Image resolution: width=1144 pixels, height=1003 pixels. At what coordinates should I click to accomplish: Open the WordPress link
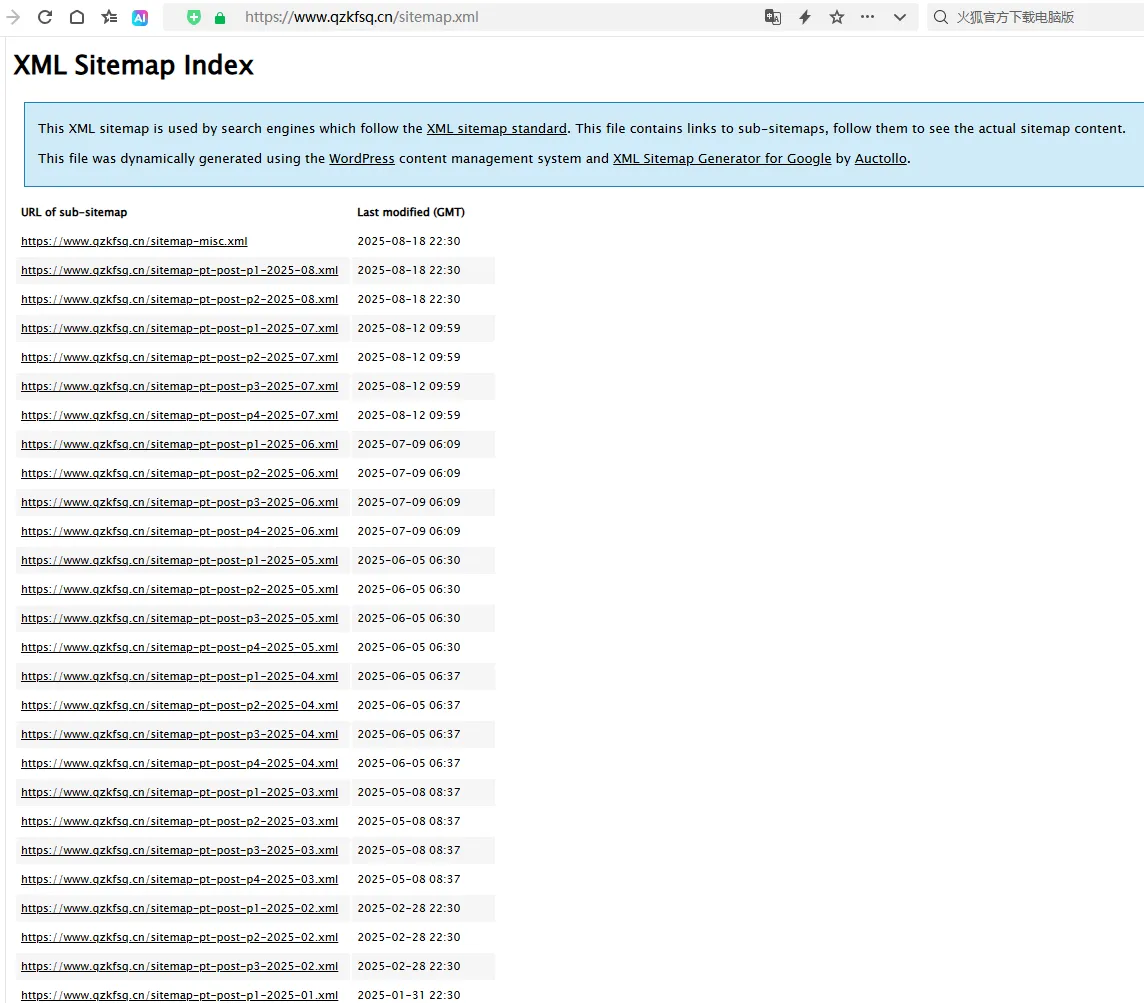coord(362,158)
